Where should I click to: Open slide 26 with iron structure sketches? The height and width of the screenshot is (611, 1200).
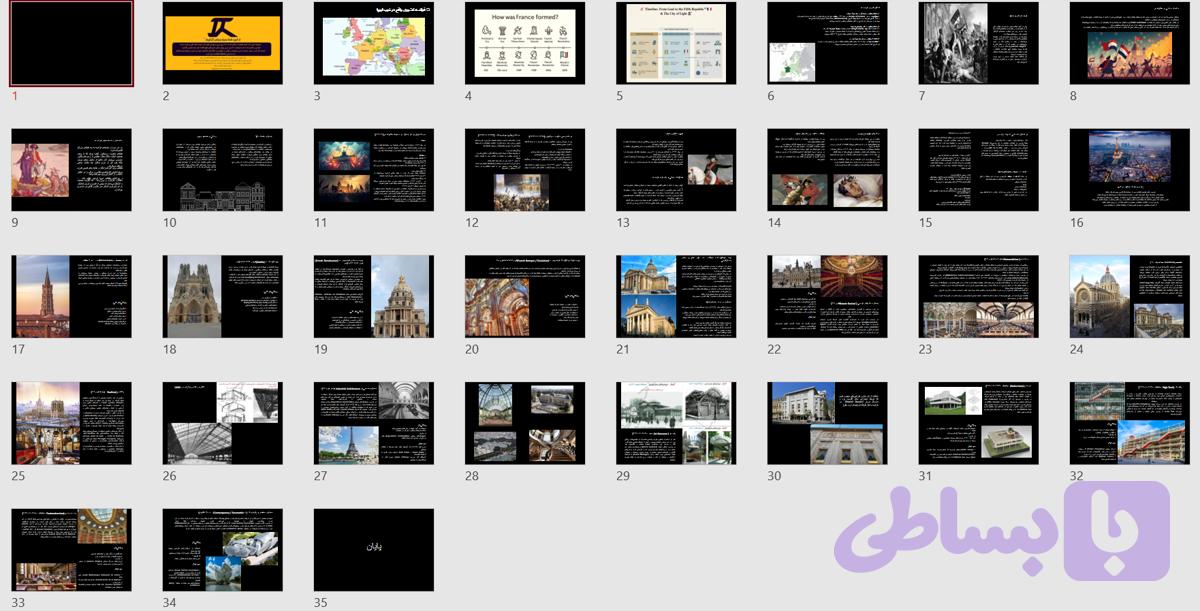223,423
